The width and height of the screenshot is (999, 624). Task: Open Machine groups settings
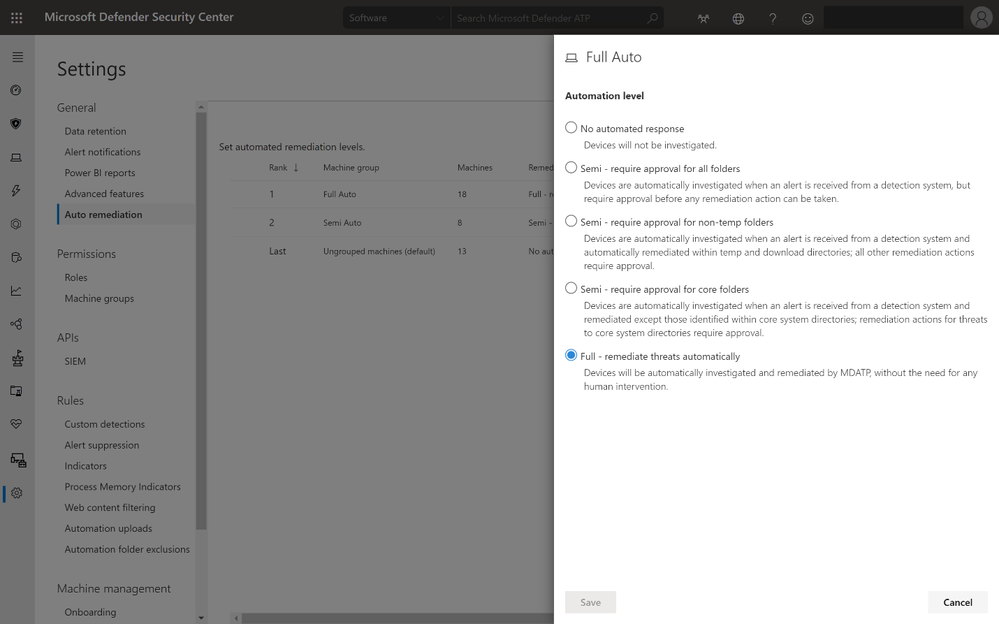(99, 298)
